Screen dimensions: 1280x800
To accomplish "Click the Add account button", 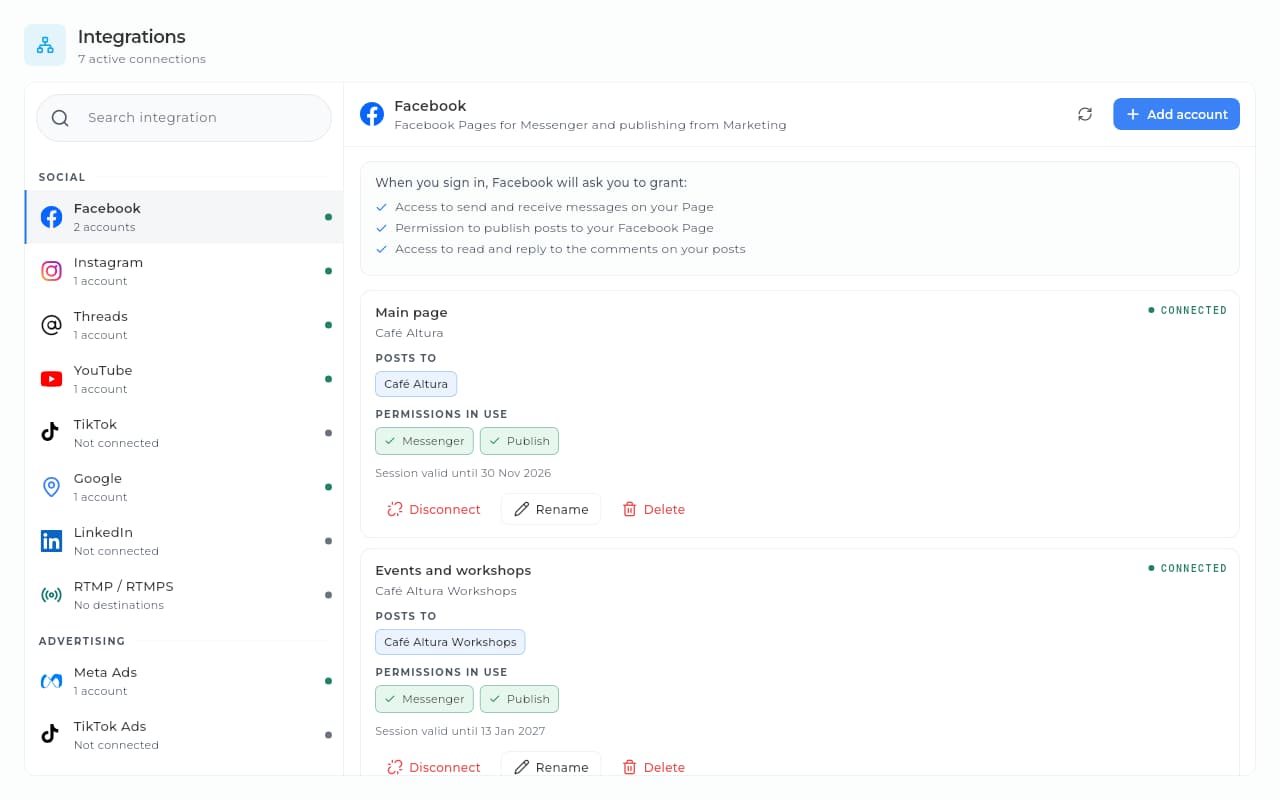I will coord(1176,114).
